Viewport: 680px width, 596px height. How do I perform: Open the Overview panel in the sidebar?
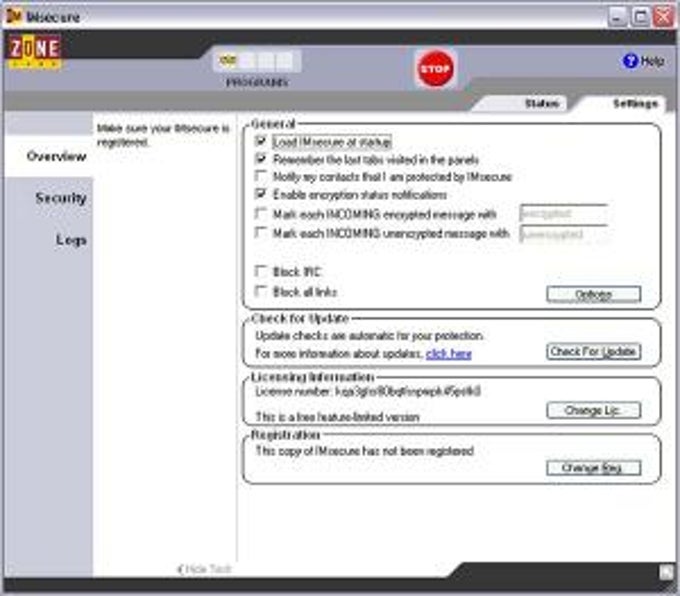49,156
